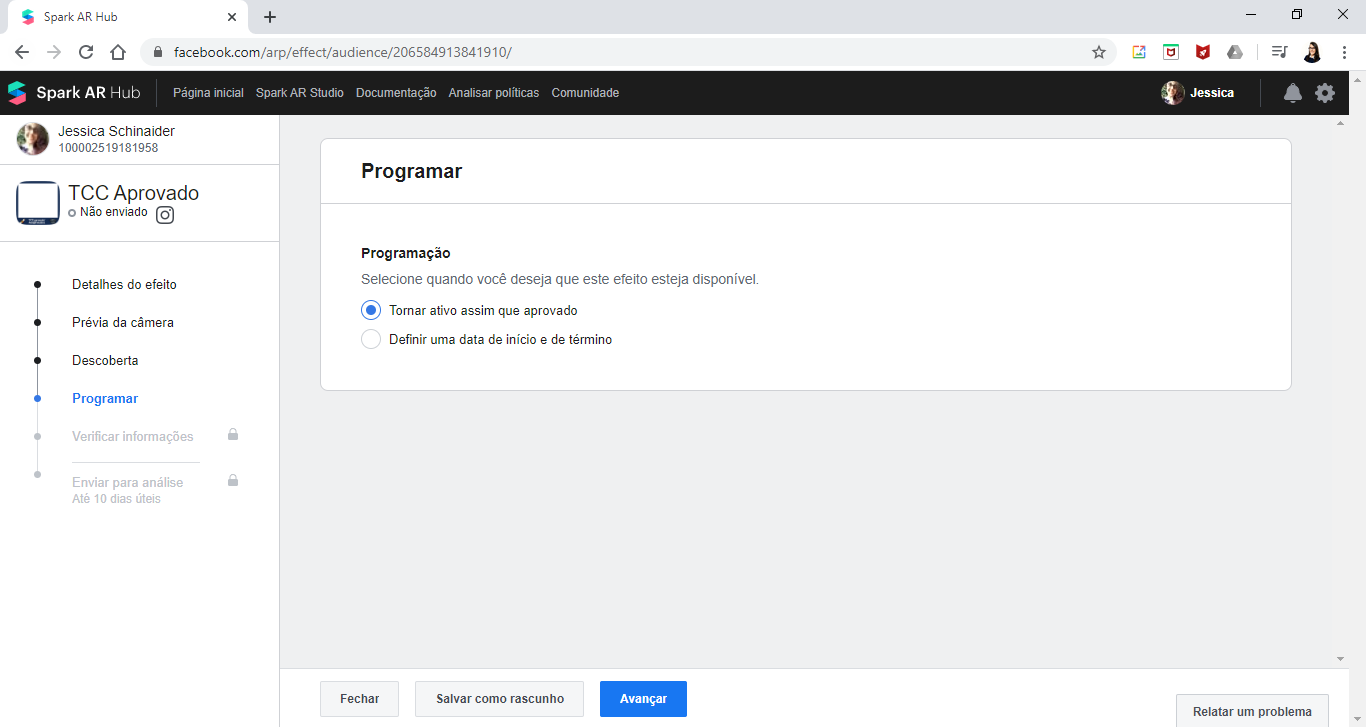Close the Spark AR Hub tab
This screenshot has width=1366, height=727.
pyautogui.click(x=232, y=17)
